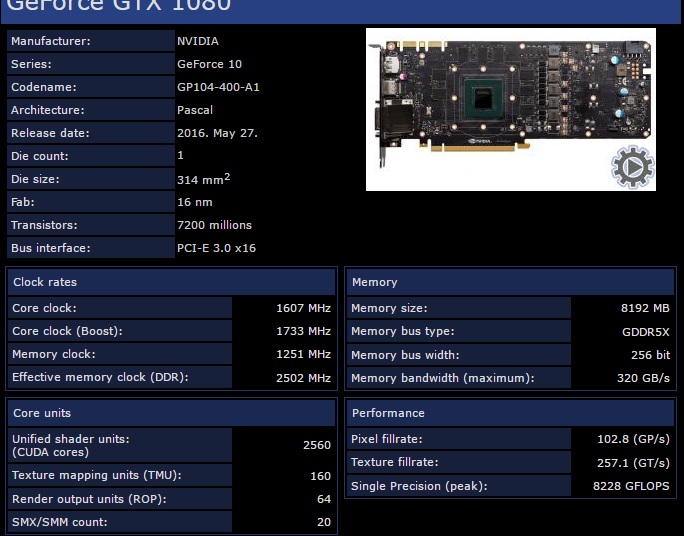684x536 pixels.
Task: Click the 160 TMU value
Action: (320, 476)
